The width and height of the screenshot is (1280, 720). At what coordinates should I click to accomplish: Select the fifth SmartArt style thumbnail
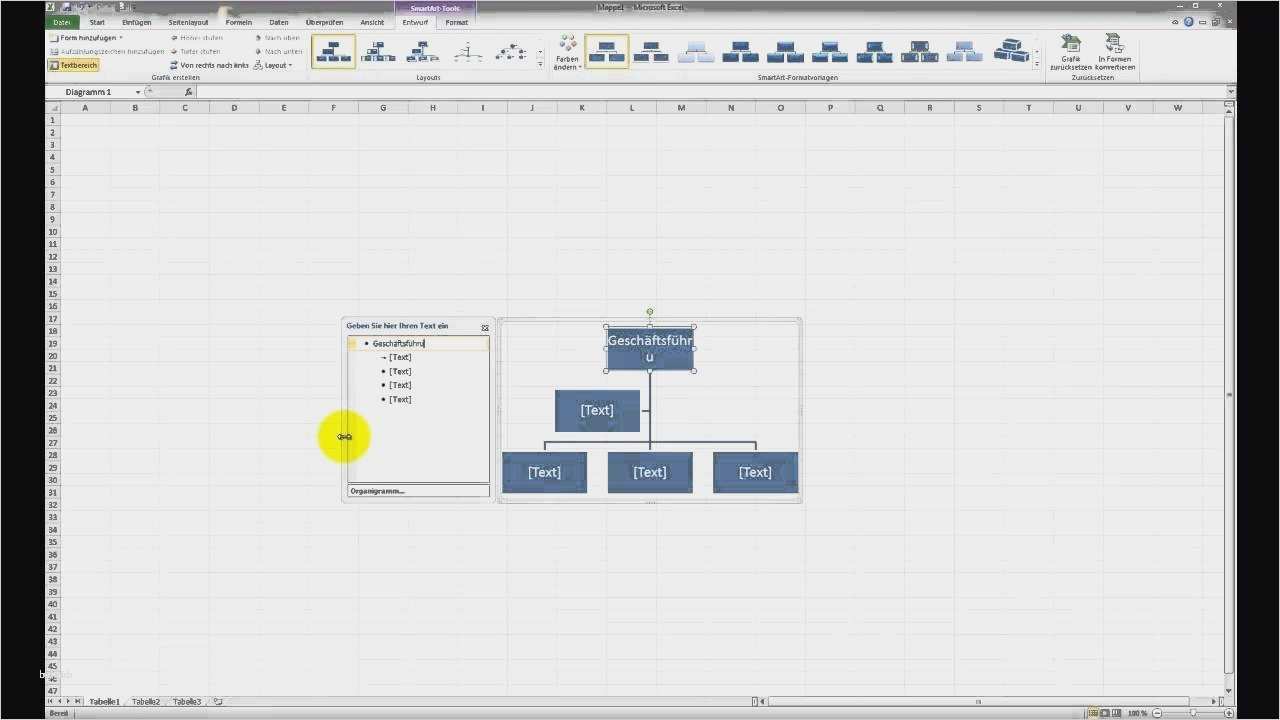pos(785,52)
